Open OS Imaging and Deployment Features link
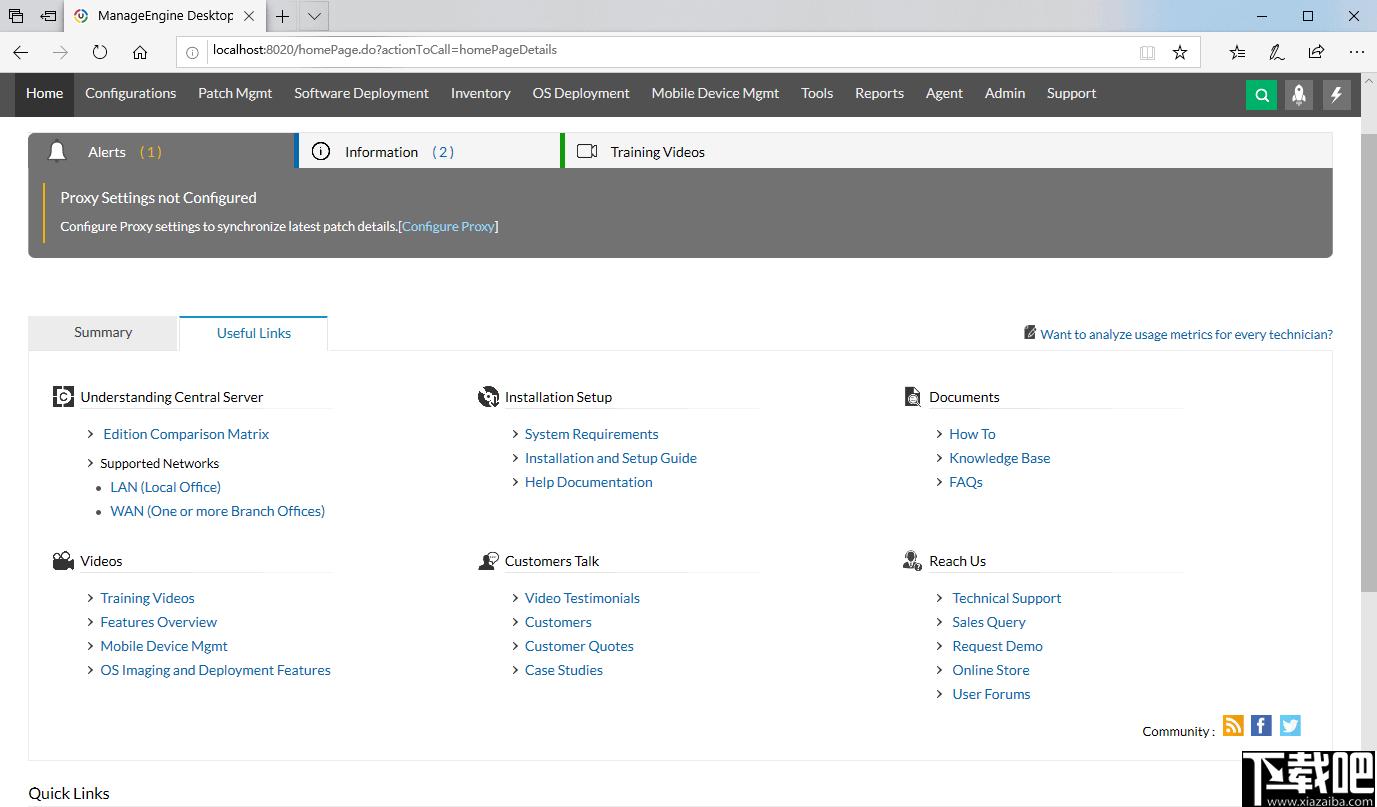The height and width of the screenshot is (807, 1377). coord(215,670)
